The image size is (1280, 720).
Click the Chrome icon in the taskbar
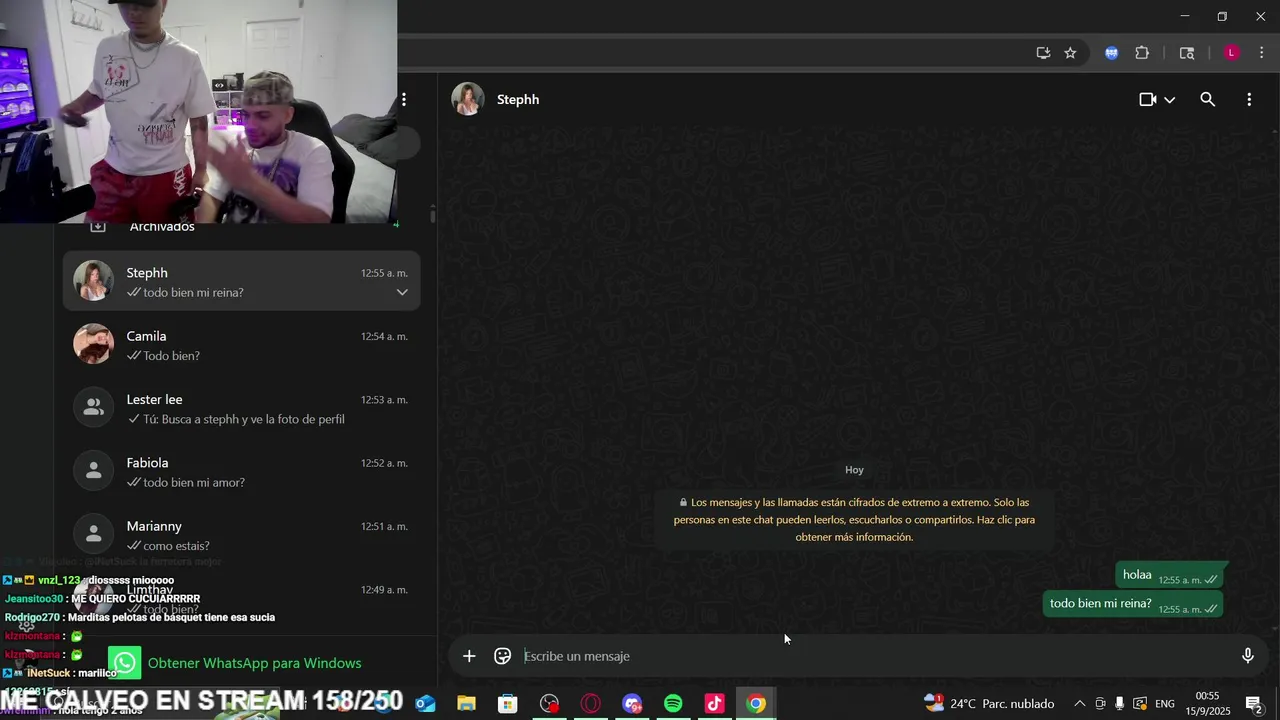(x=756, y=704)
